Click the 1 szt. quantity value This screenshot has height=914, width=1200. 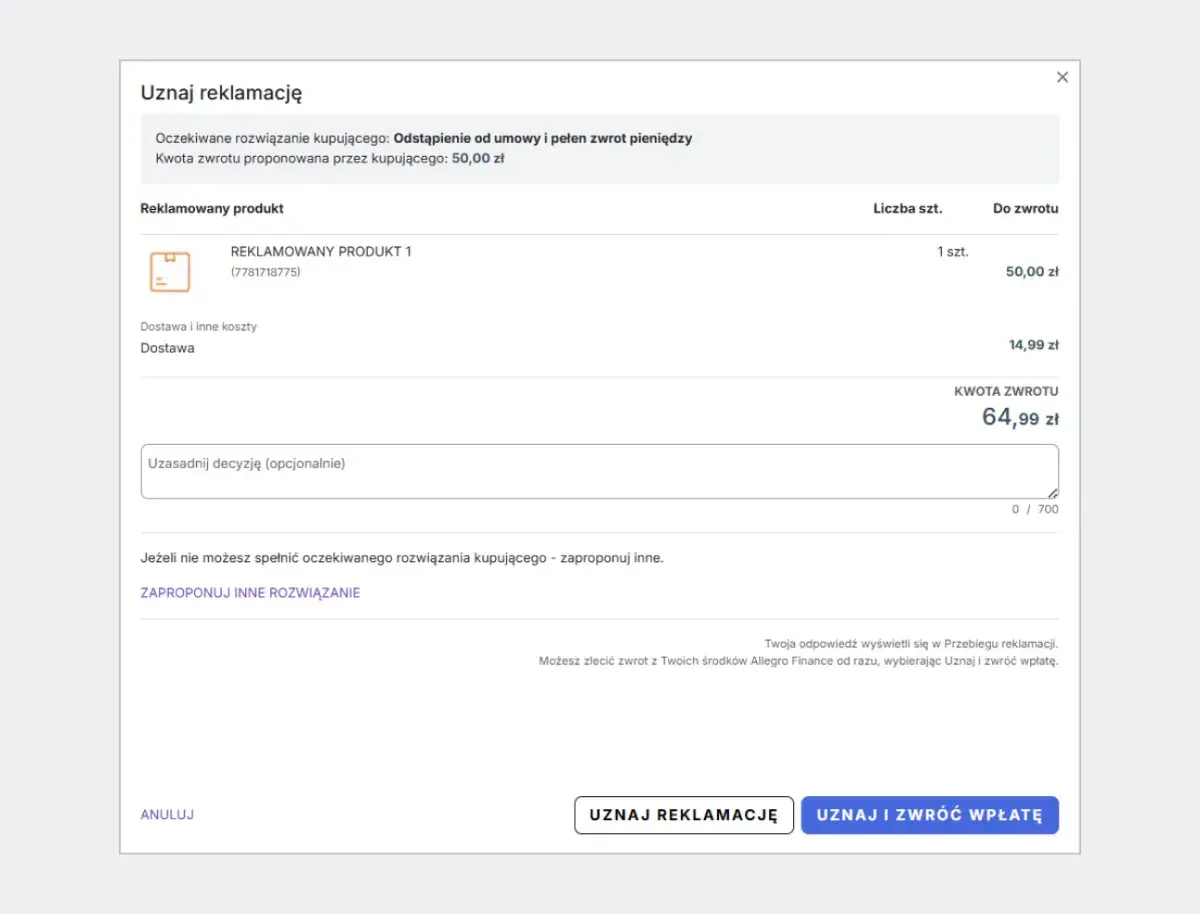[x=953, y=252]
